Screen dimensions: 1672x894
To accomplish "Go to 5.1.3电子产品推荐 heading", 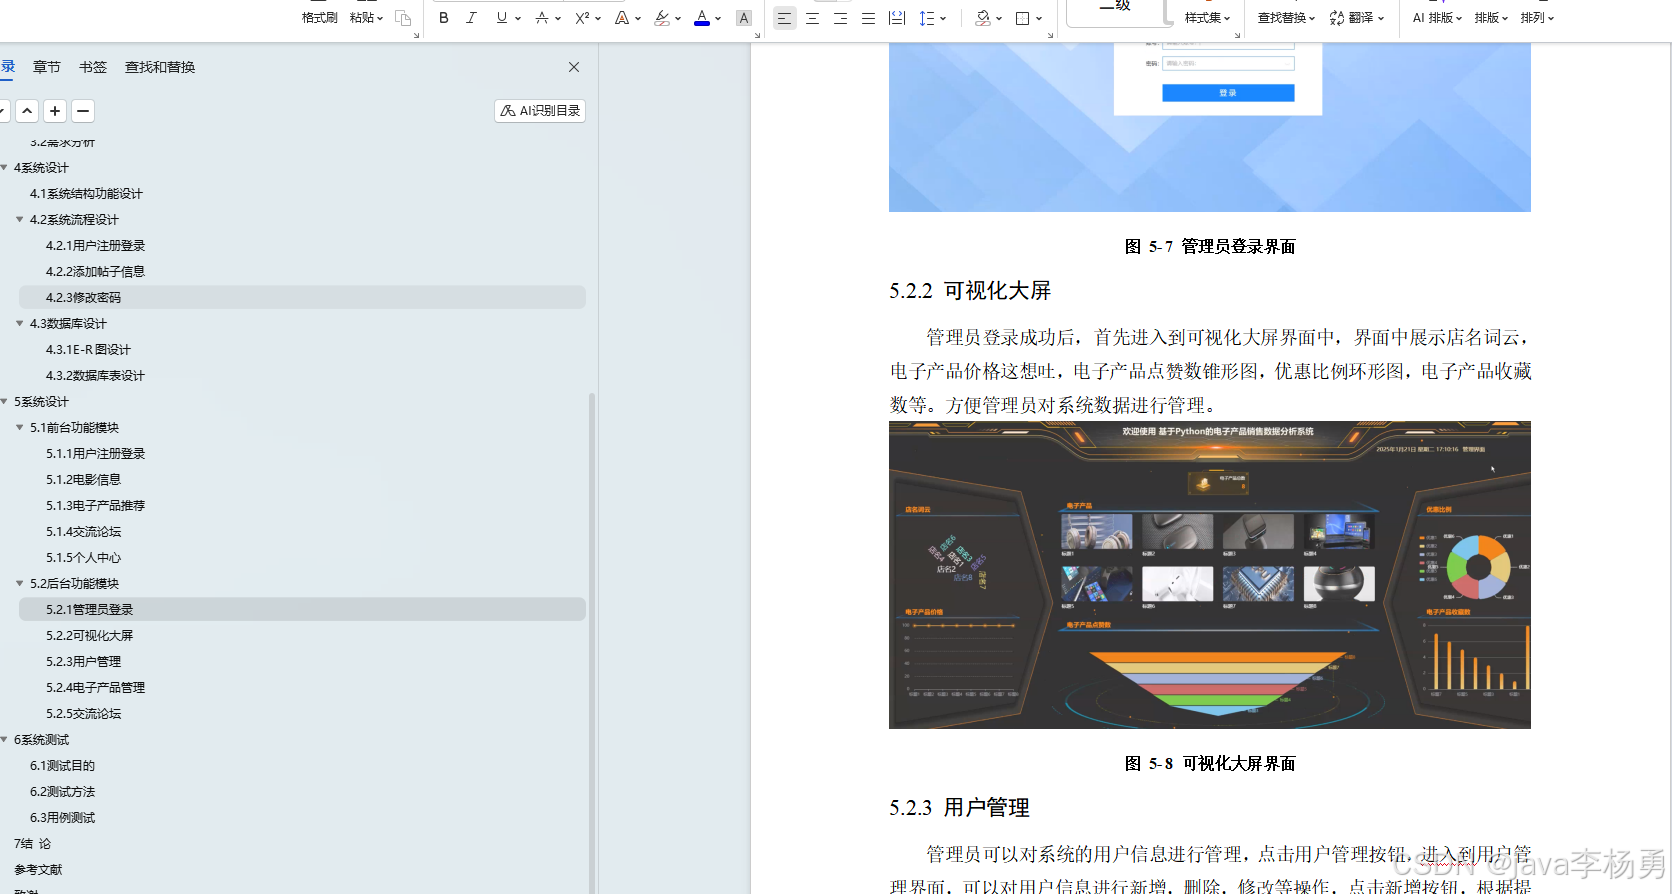I will tap(95, 506).
